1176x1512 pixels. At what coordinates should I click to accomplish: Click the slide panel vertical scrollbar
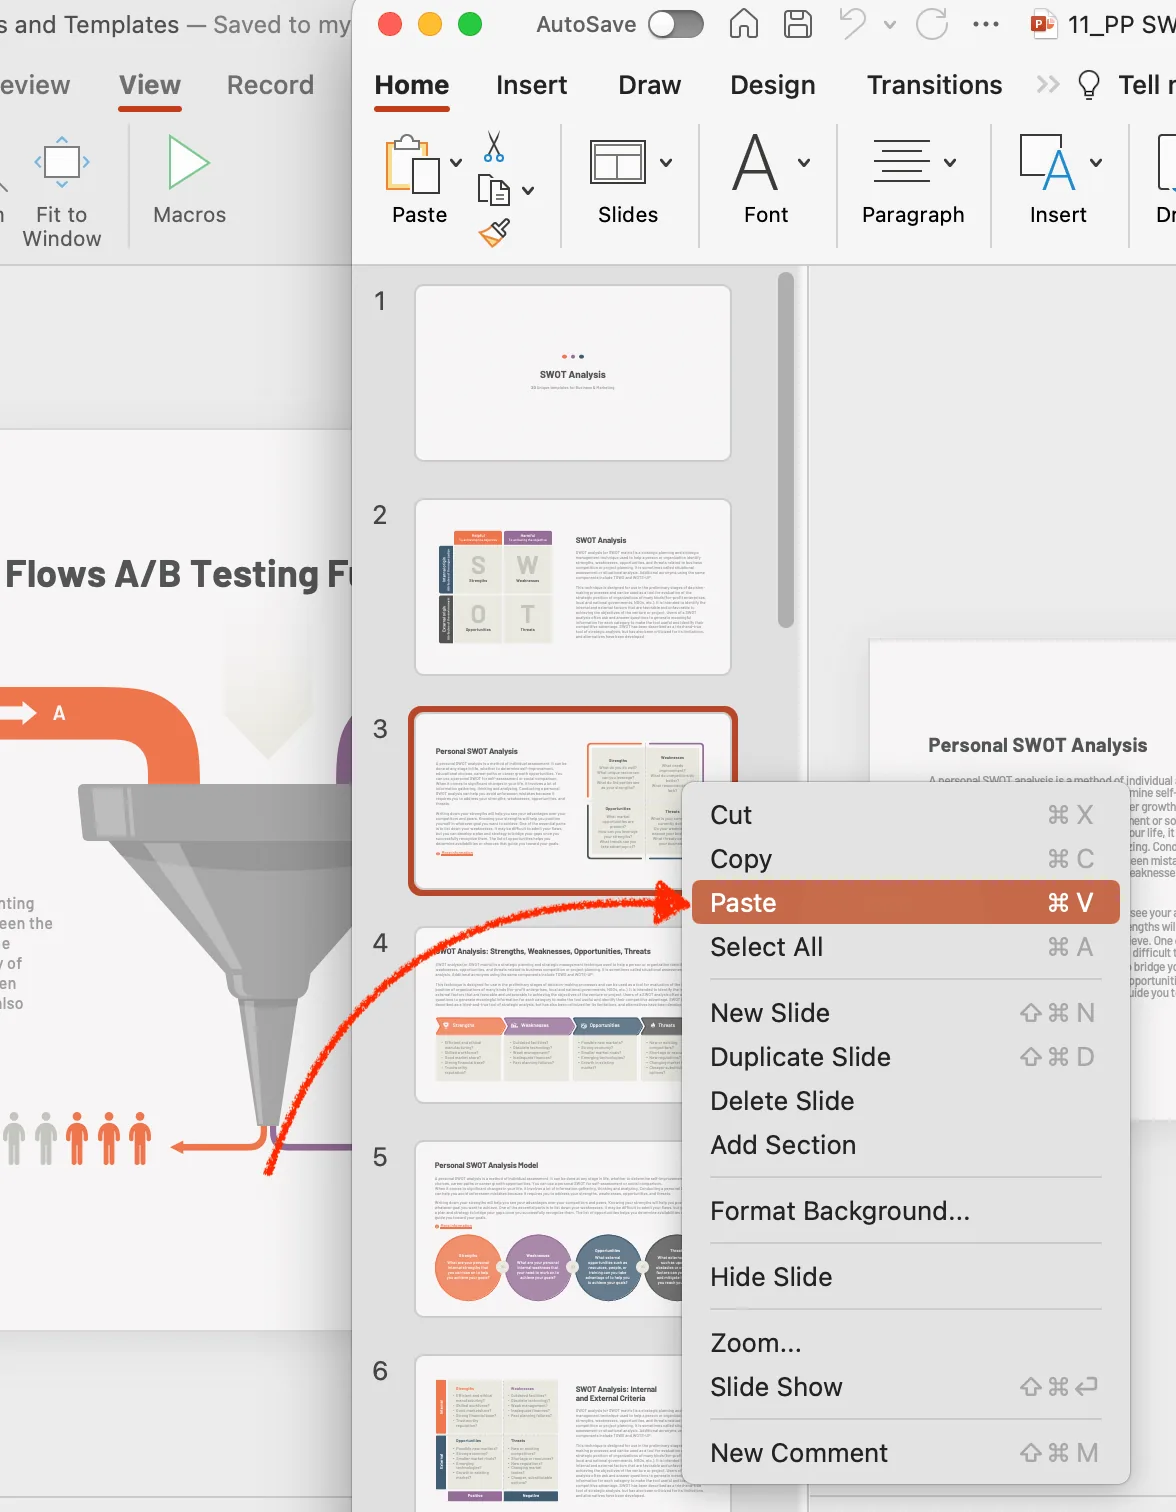pyautogui.click(x=786, y=450)
